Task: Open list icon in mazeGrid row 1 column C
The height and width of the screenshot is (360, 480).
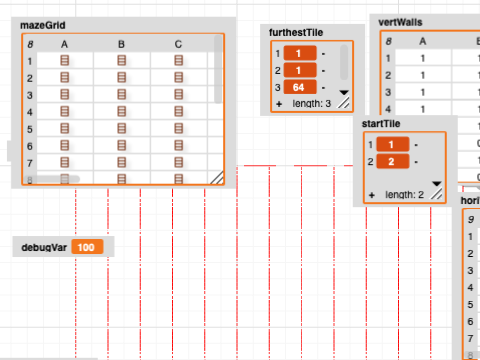Action: (179, 61)
